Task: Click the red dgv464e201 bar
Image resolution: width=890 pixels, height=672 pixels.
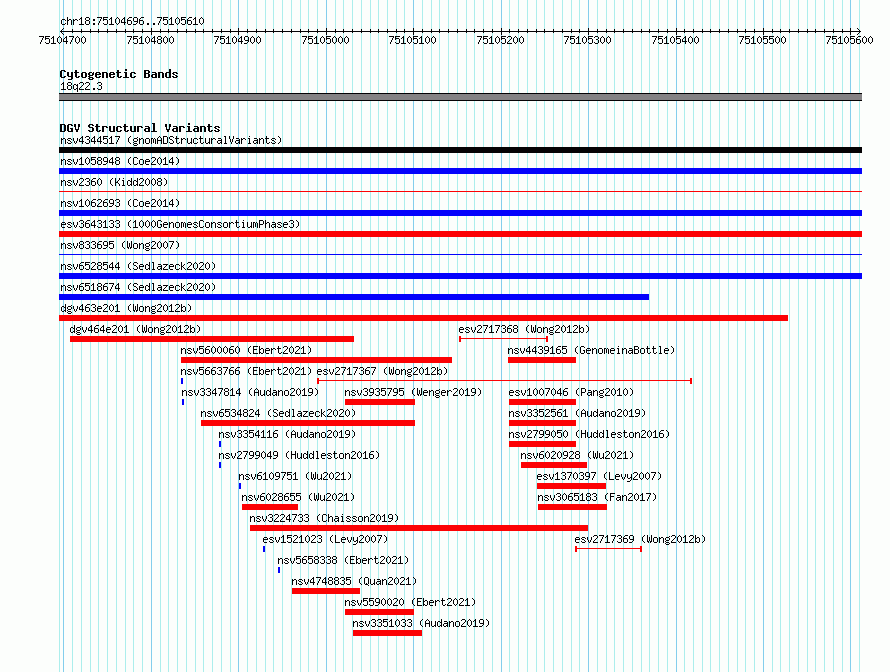Action: (x=212, y=339)
